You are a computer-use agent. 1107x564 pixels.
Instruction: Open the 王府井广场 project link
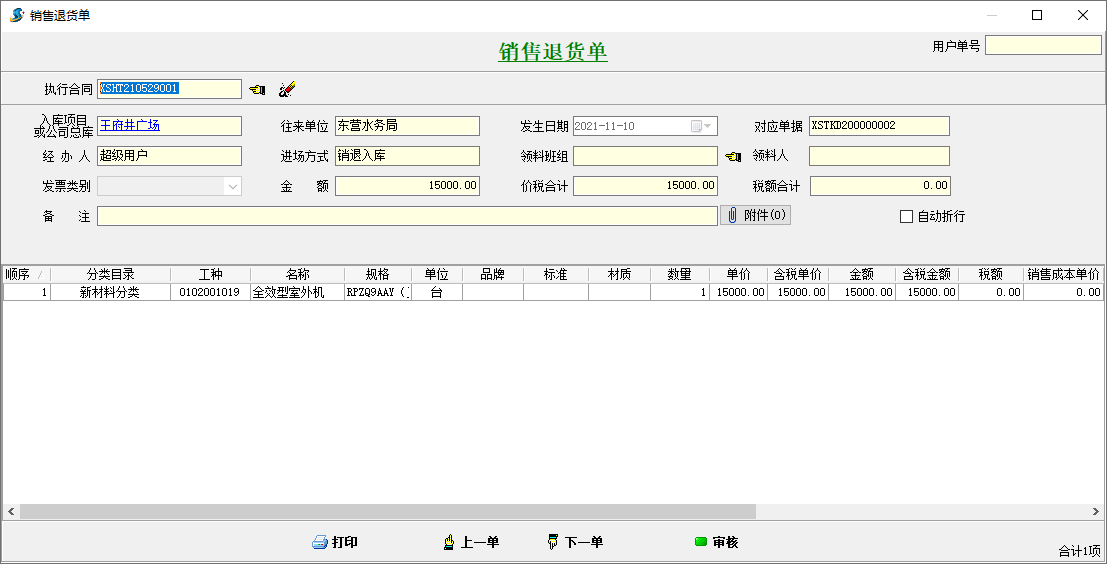click(x=130, y=126)
